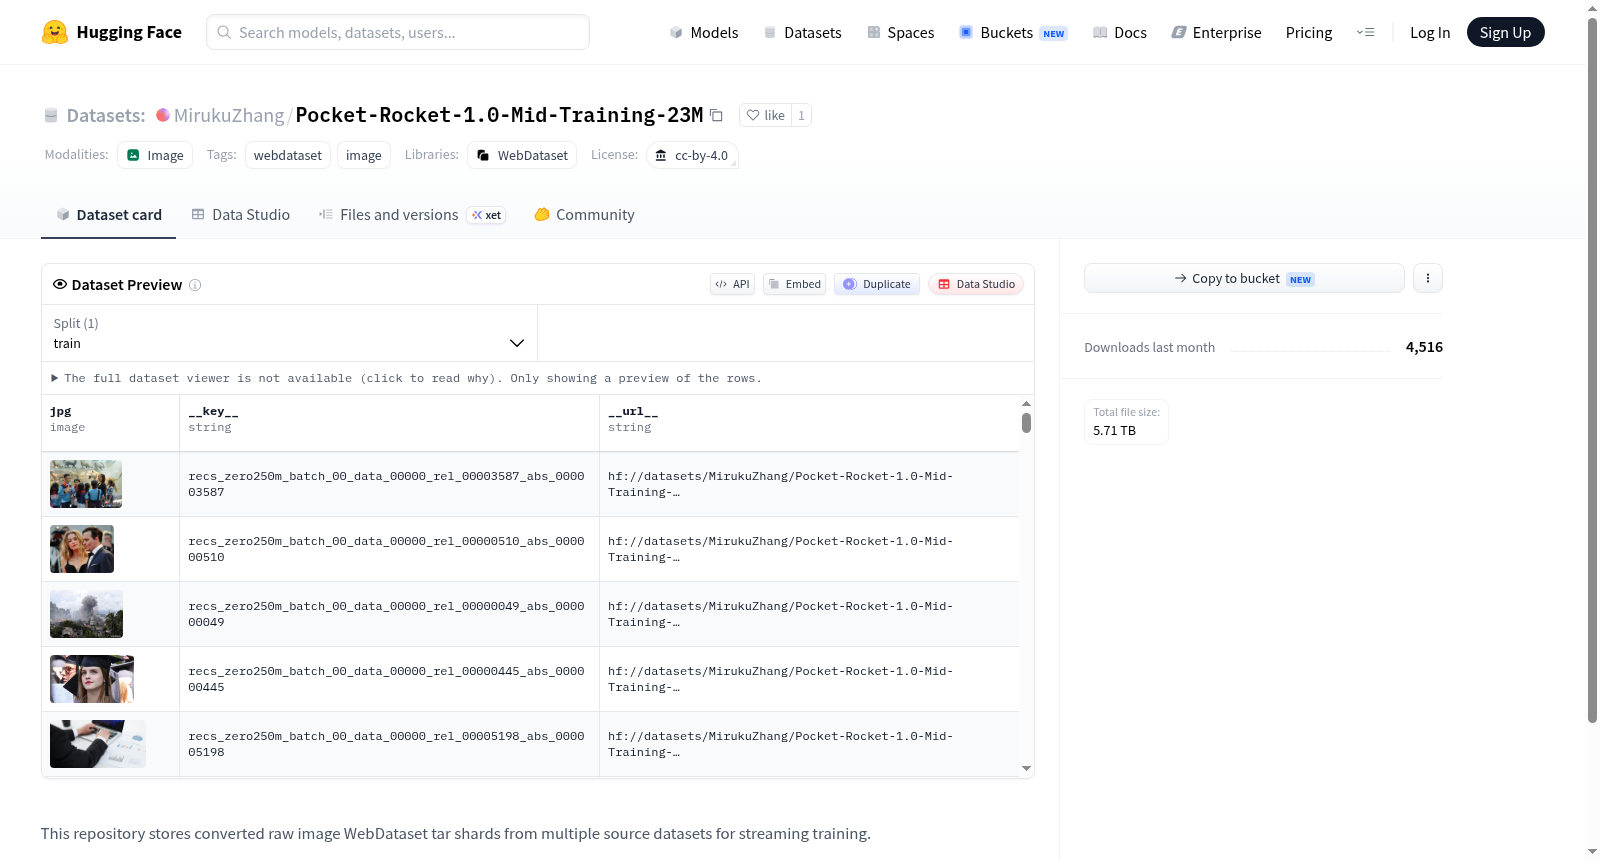Open Datasets in top navigation

(x=802, y=32)
